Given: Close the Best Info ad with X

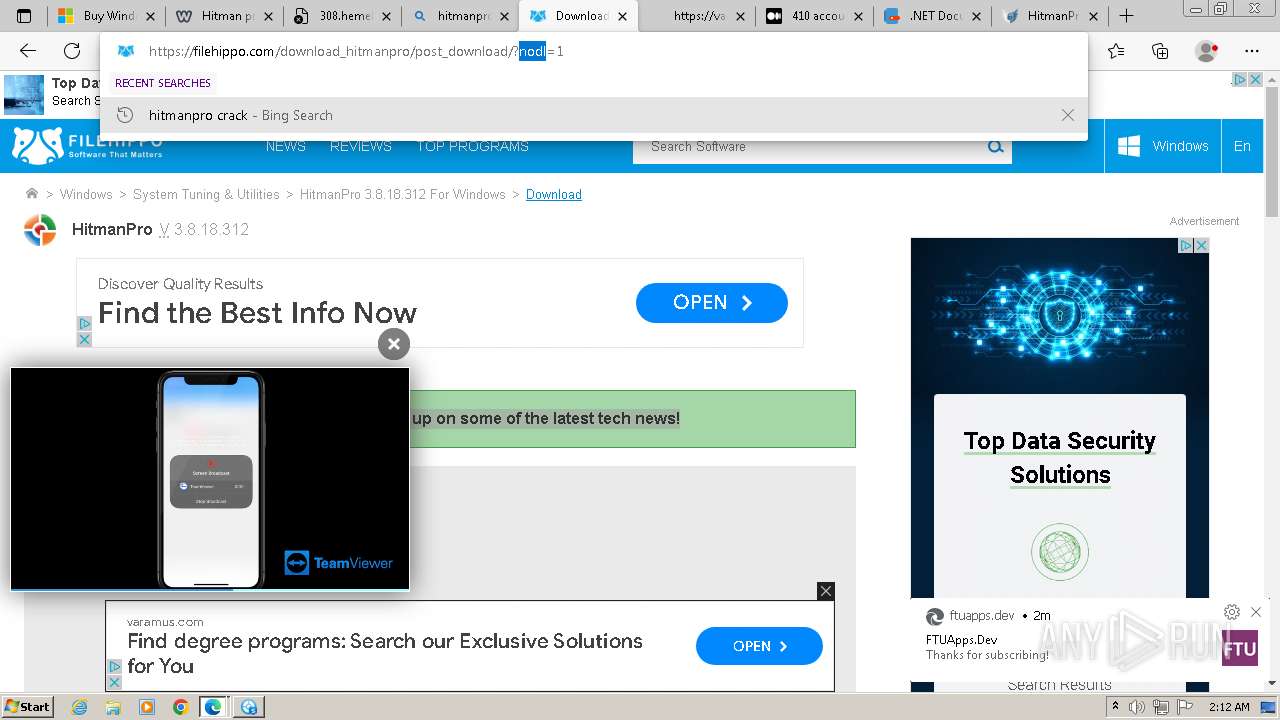Looking at the screenshot, I should point(84,340).
